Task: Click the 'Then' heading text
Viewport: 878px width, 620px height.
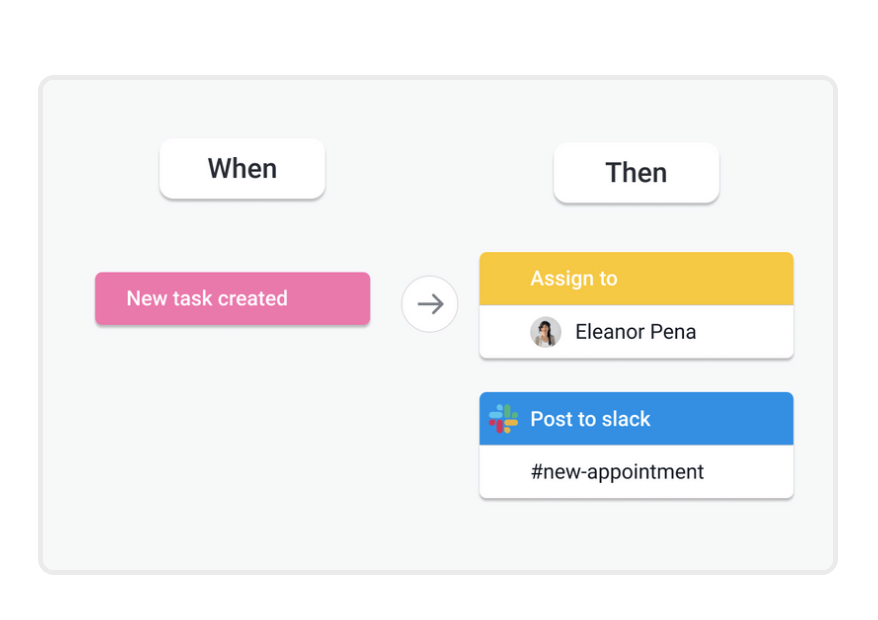Action: 636,173
